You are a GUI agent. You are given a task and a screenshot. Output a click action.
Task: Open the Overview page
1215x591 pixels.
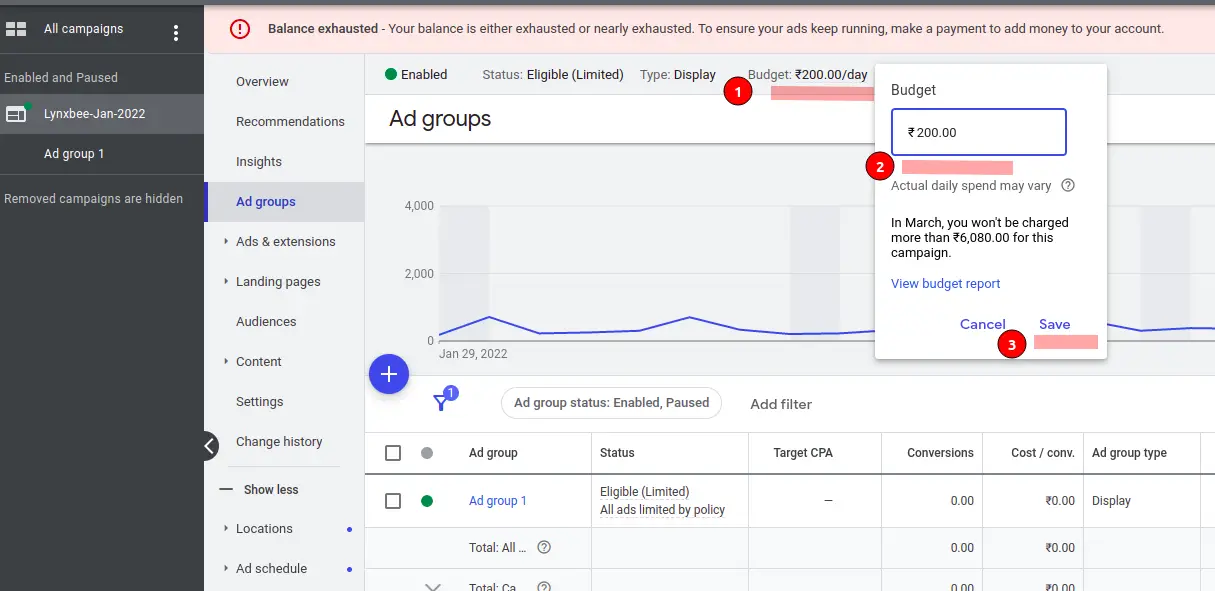click(262, 82)
